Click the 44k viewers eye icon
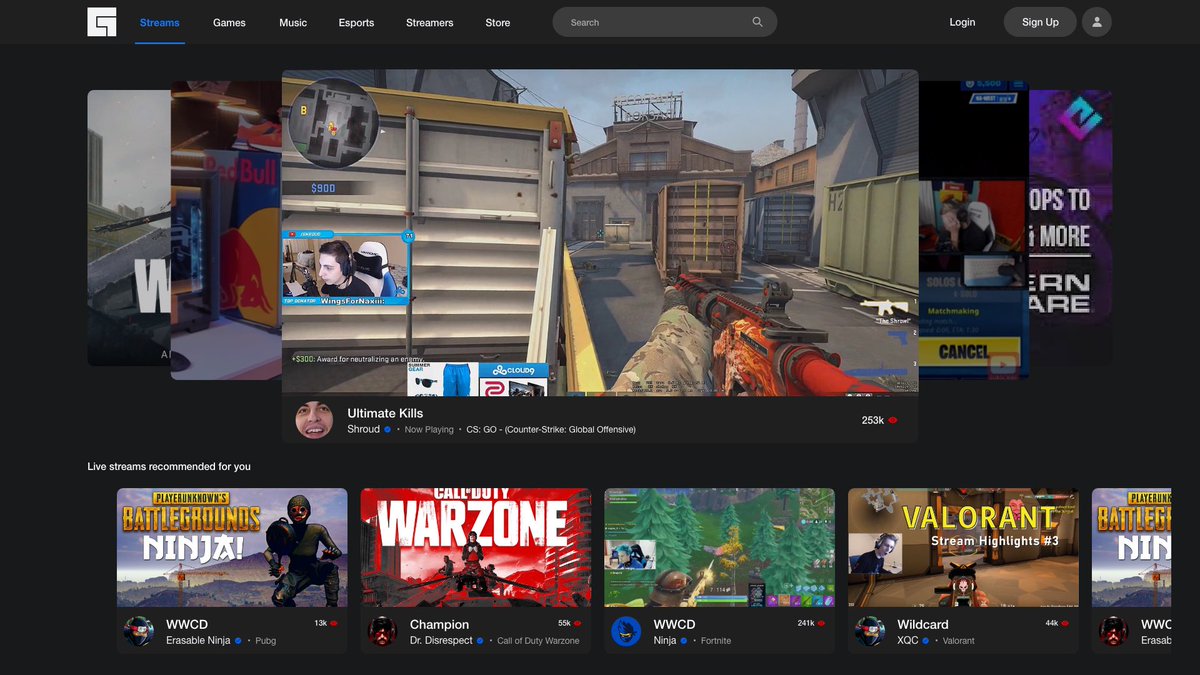Screen dimensions: 1200x675 tap(1065, 623)
